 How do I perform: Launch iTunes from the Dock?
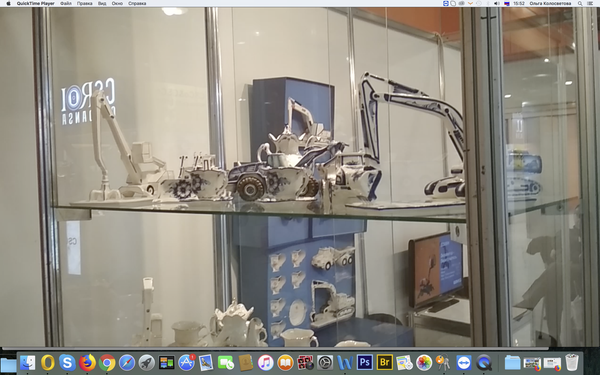(266, 362)
